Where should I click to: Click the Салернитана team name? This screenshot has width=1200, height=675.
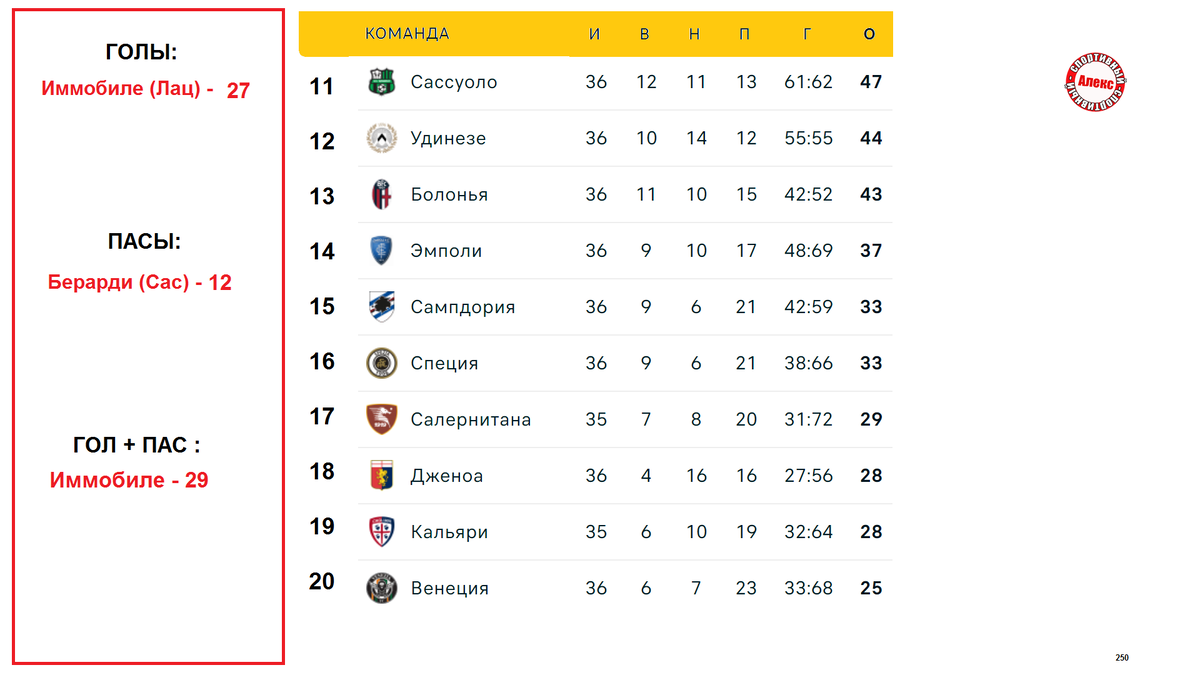pos(471,419)
